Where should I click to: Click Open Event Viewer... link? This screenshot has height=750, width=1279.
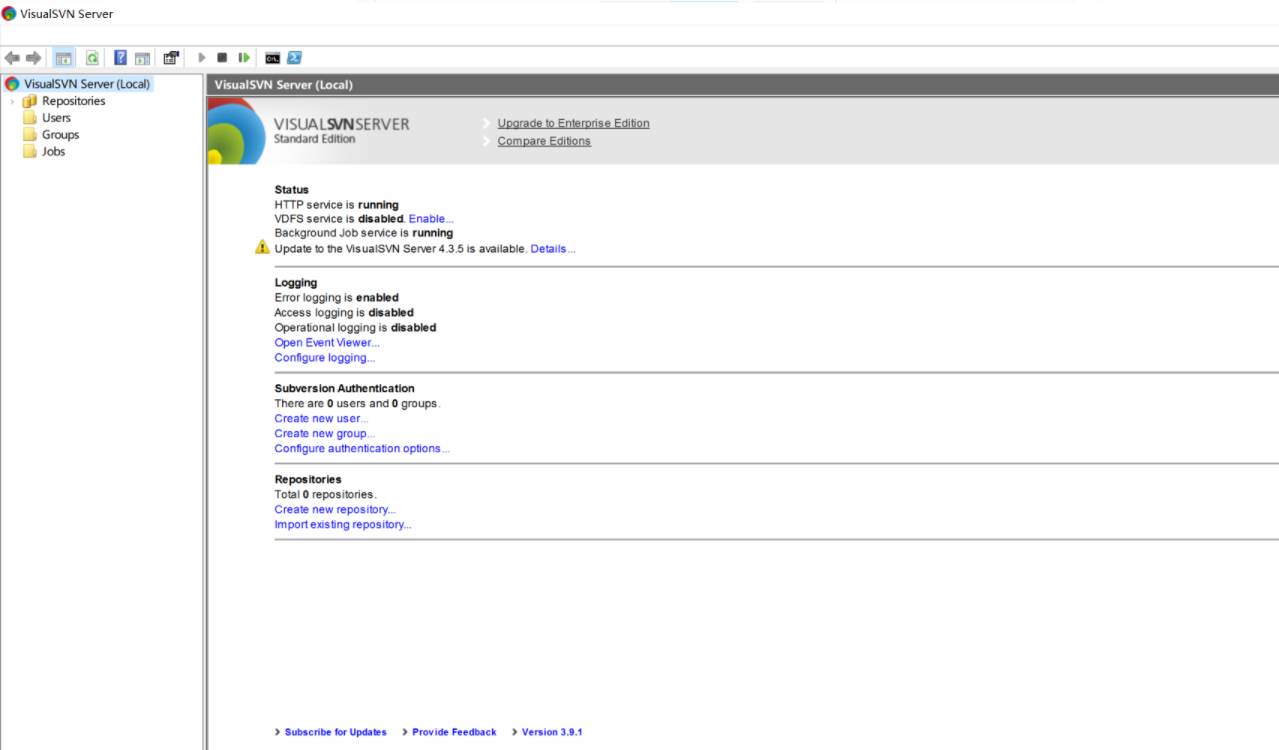327,342
